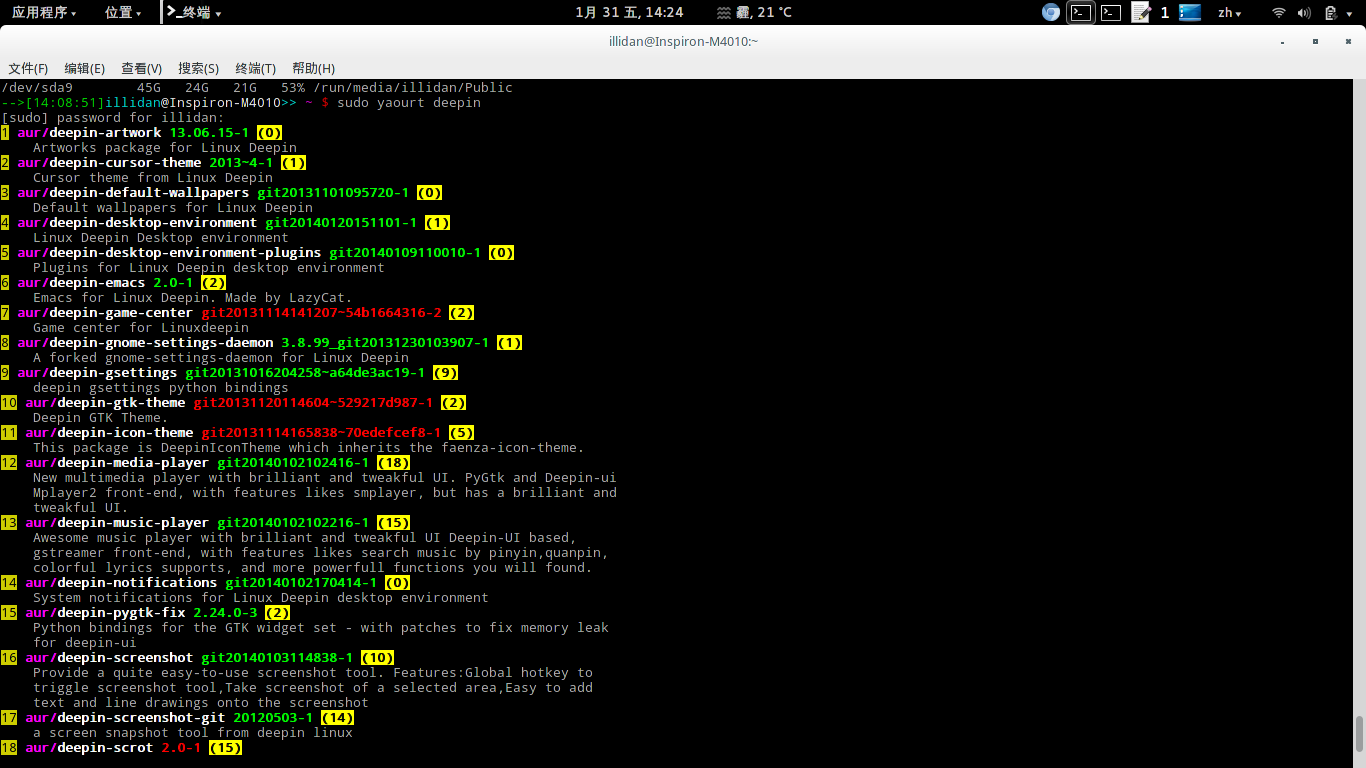Open the 文件(F) menu

coord(28,68)
